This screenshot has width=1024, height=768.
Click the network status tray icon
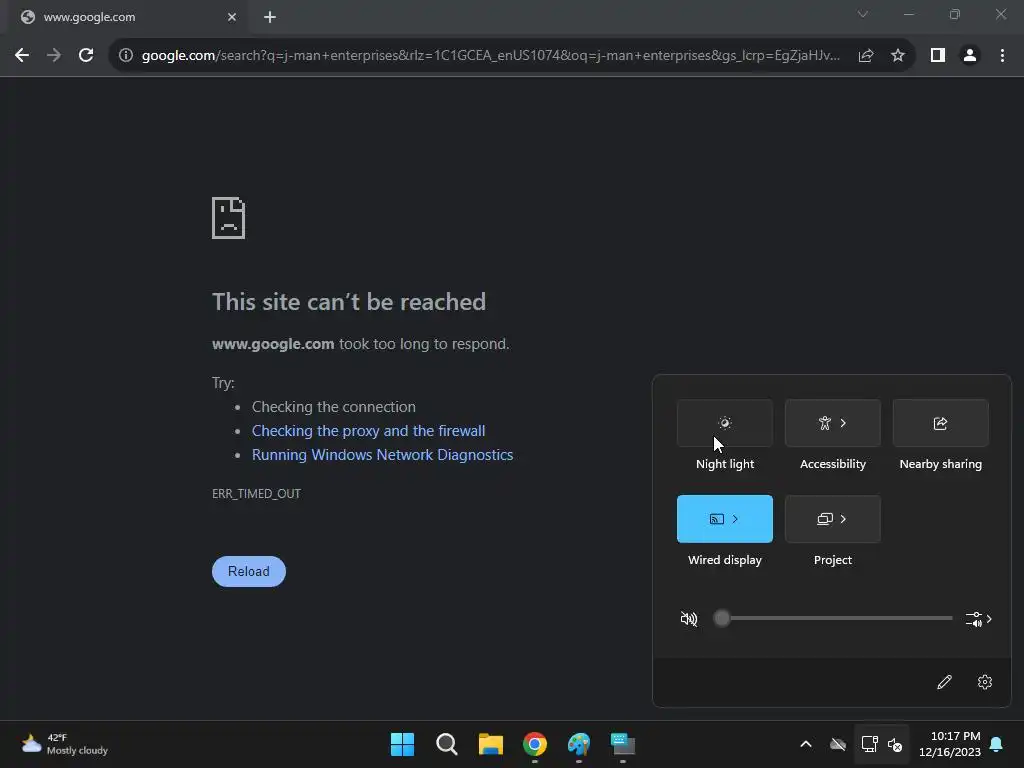[x=869, y=744]
